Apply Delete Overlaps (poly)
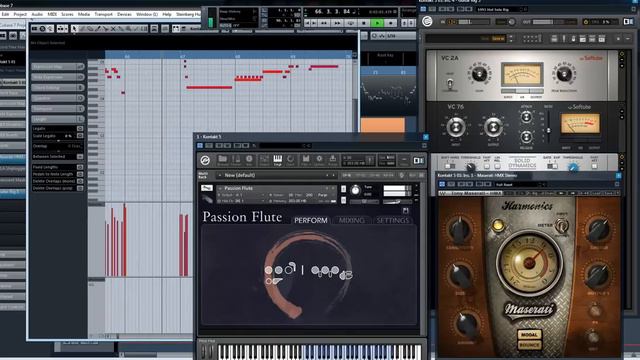 pyautogui.click(x=80, y=188)
